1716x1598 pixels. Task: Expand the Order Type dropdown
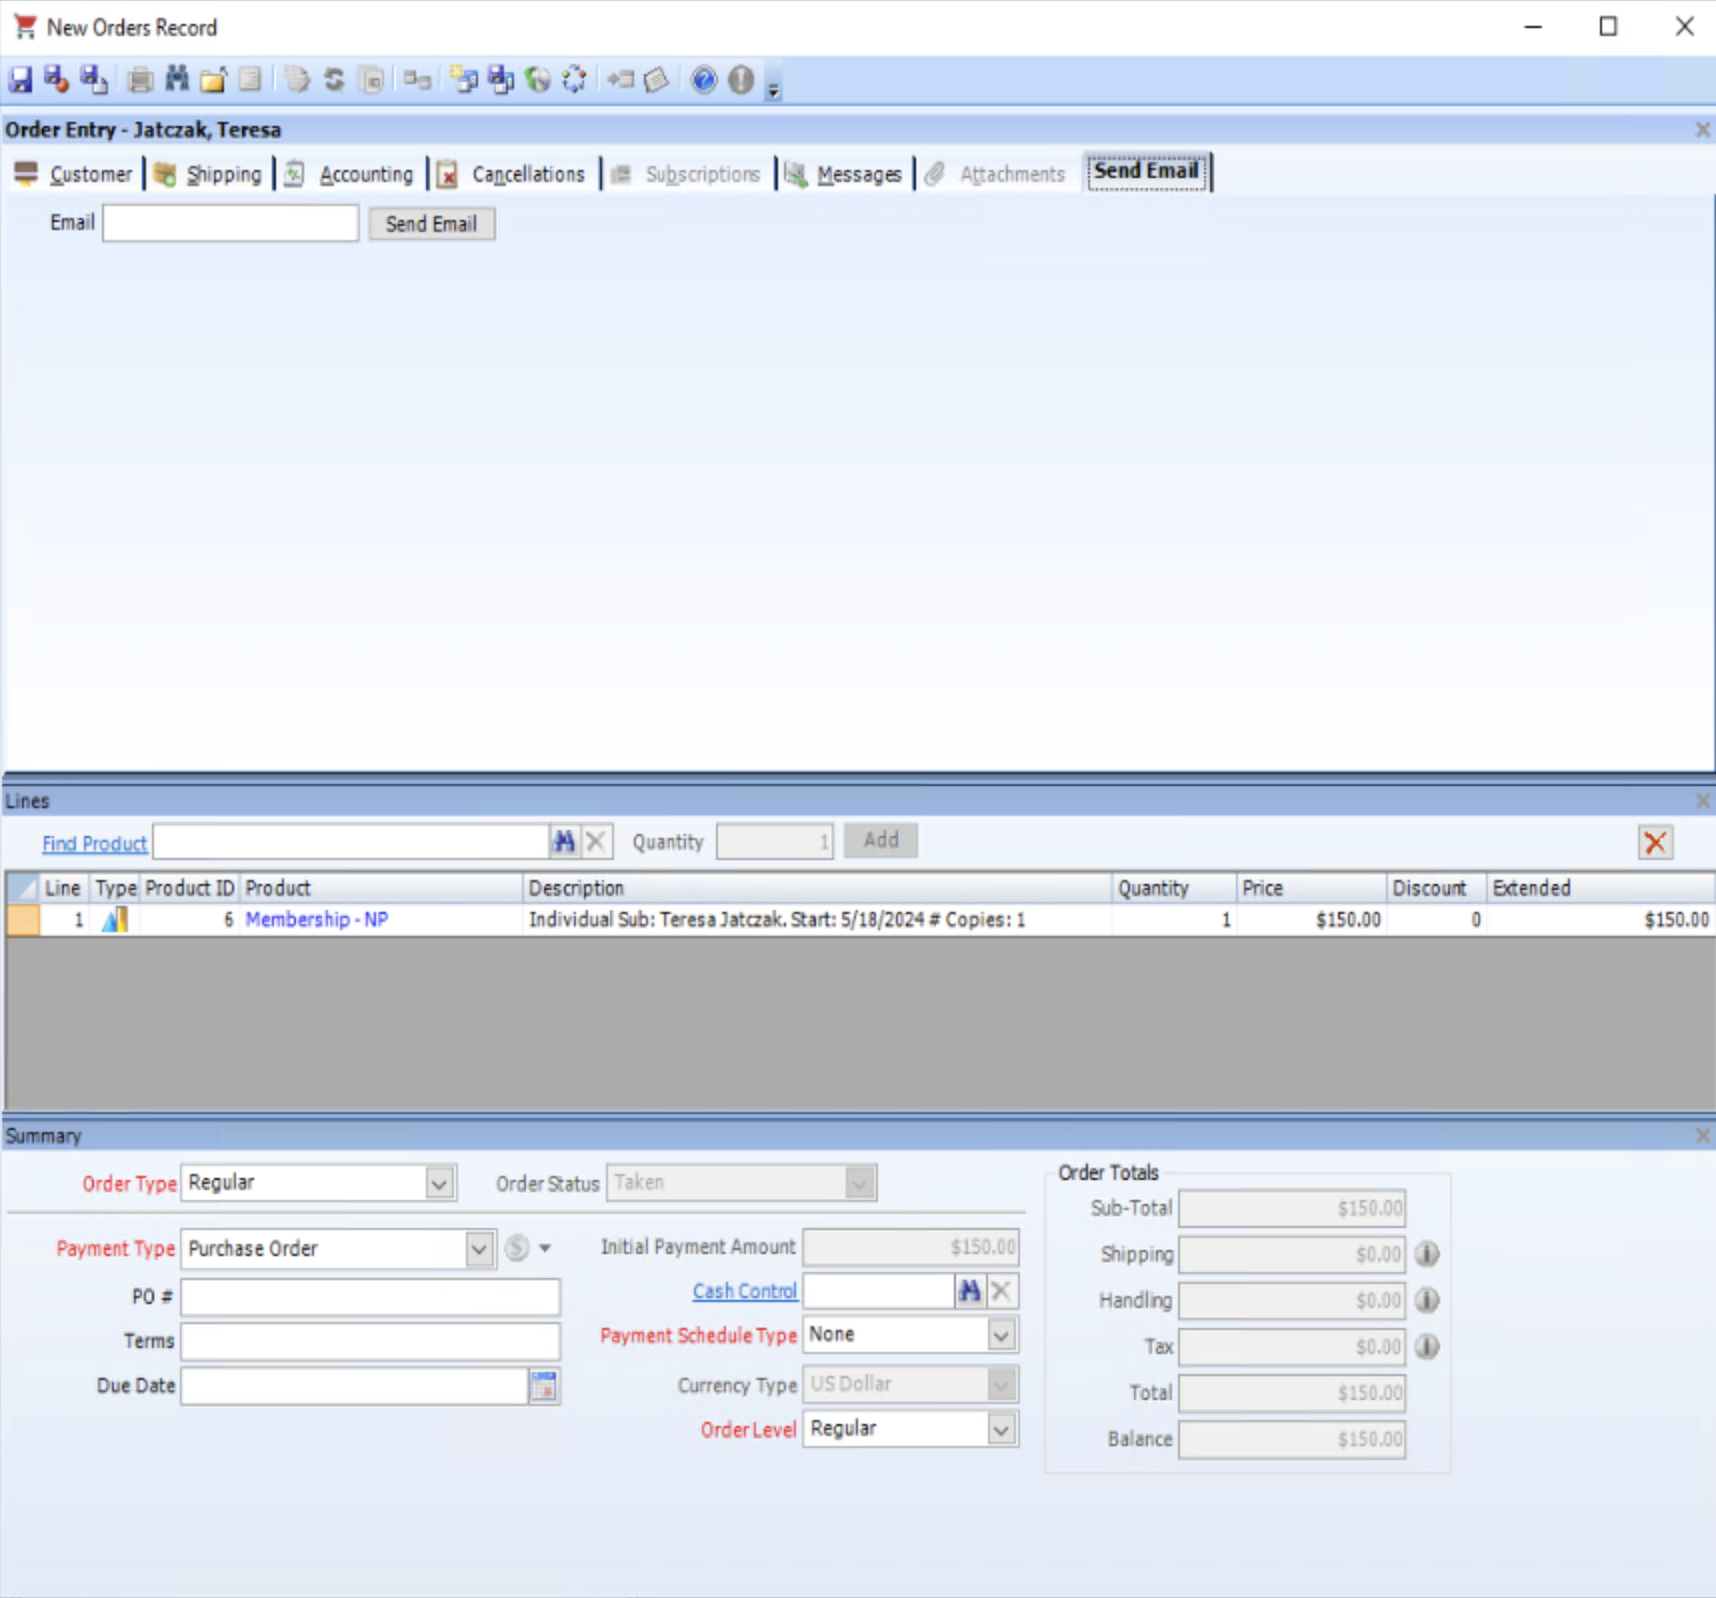click(439, 1184)
